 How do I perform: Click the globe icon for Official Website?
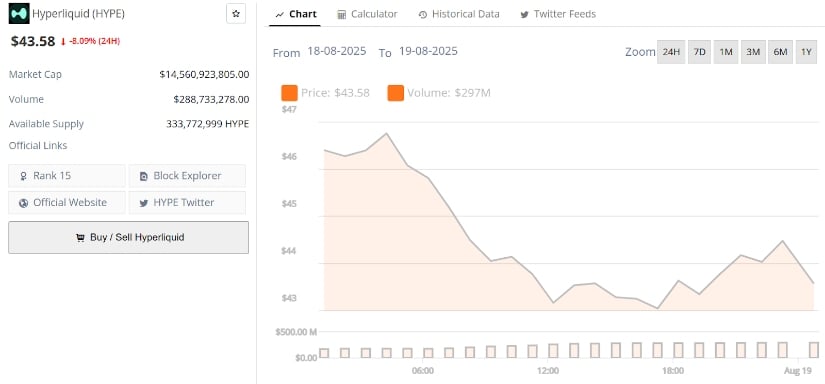23,203
